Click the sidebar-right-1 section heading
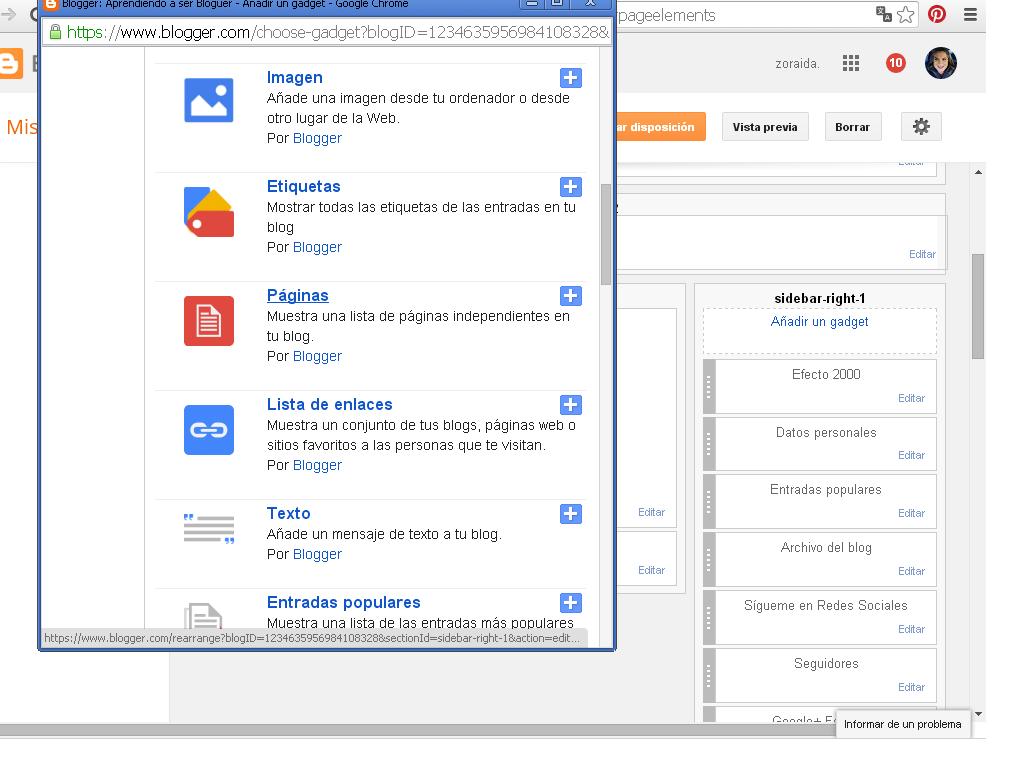Viewport: 1024px width, 768px height. [x=820, y=298]
